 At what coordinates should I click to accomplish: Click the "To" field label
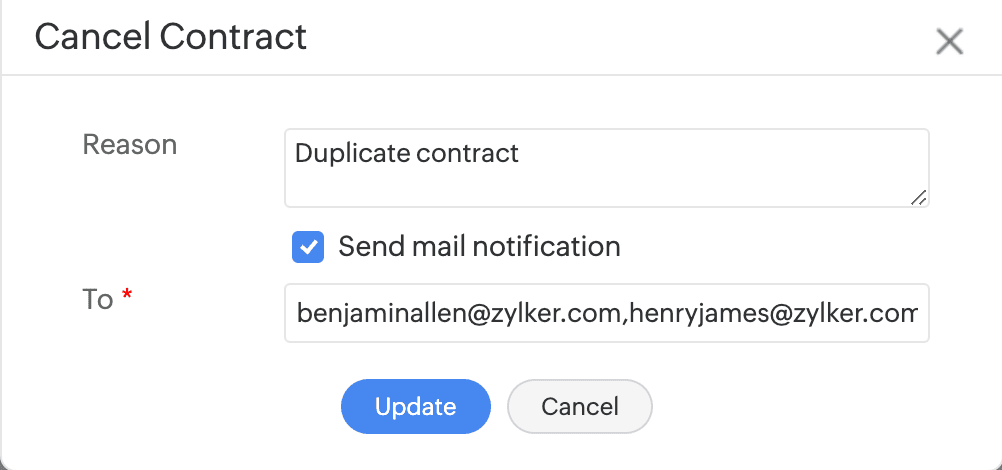pos(97,299)
